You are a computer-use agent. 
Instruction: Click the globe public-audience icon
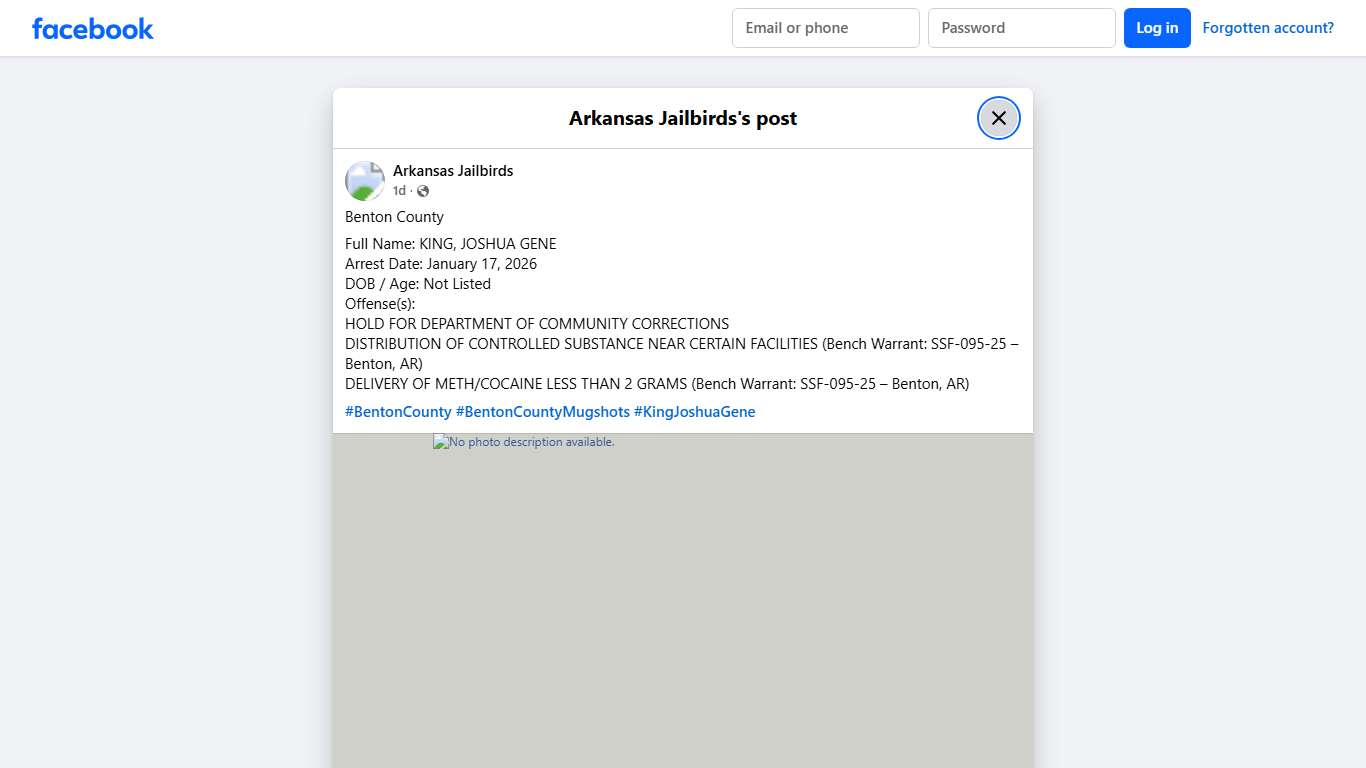coord(422,190)
